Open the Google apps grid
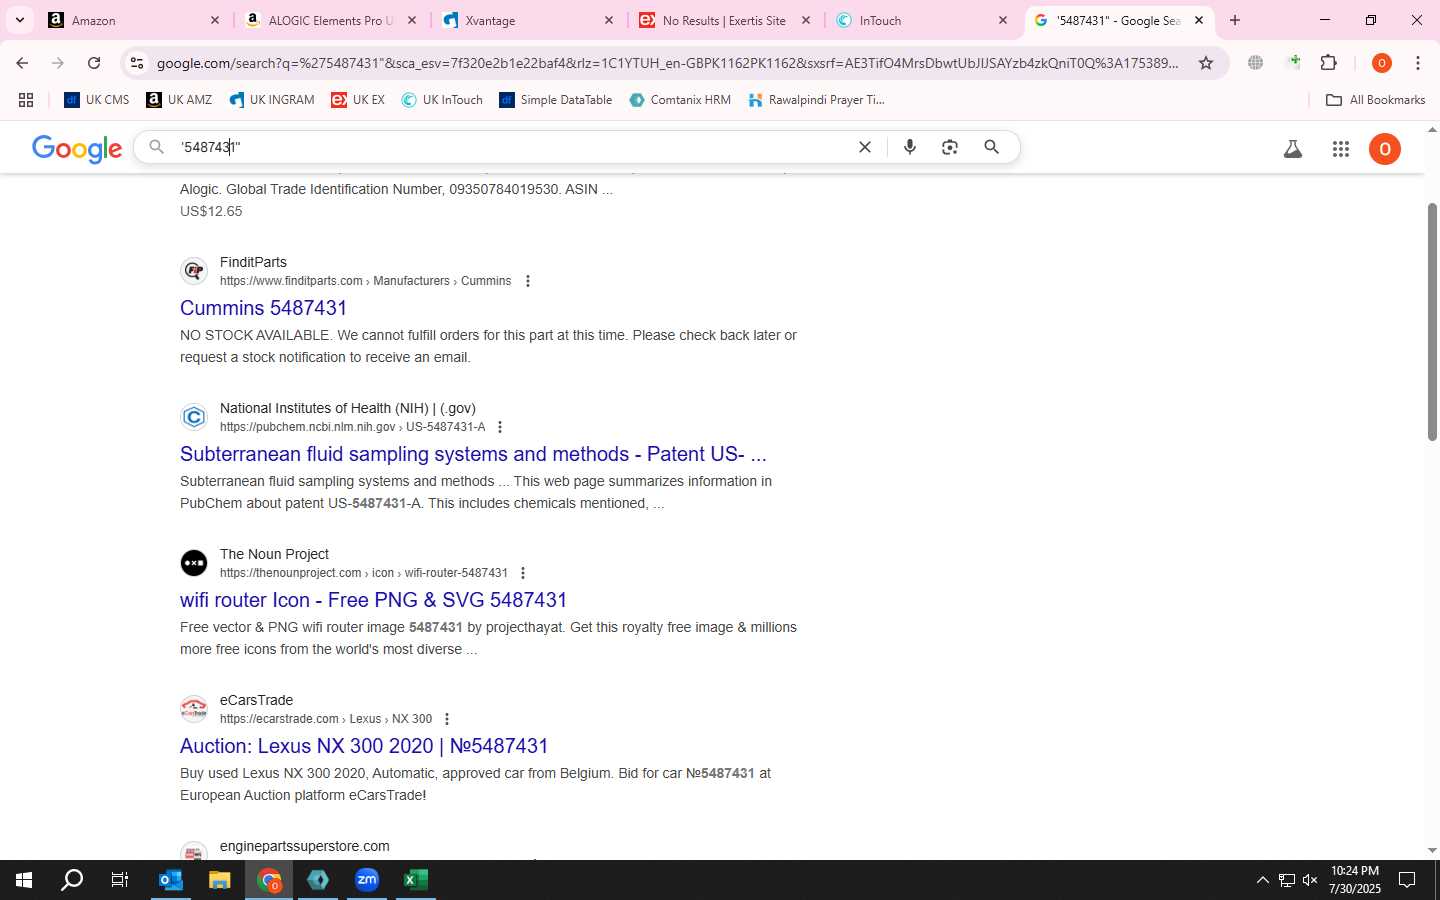 click(x=1341, y=149)
